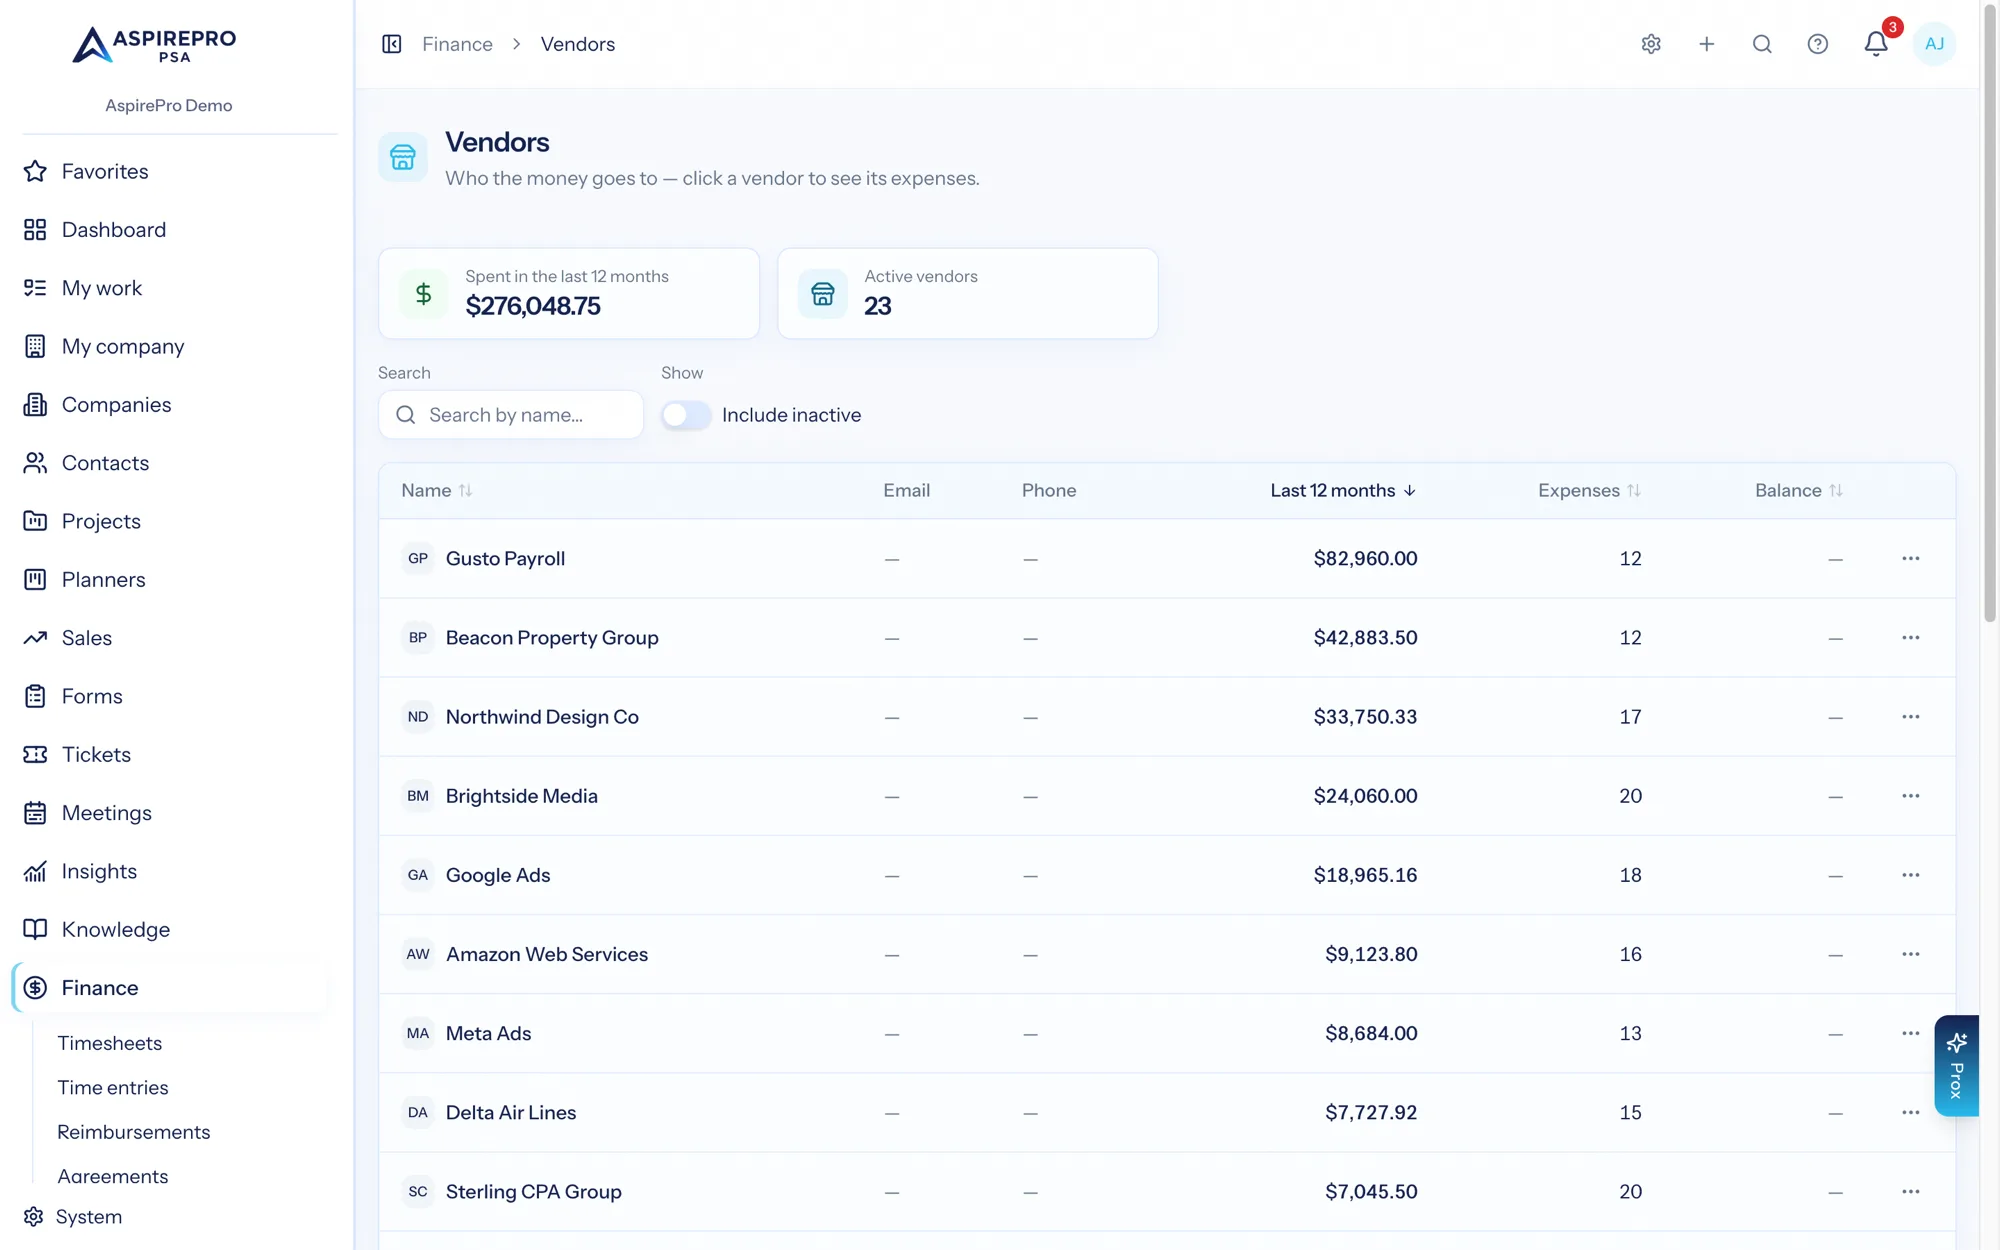
Task: Sort by Last 12 months column
Action: (1343, 491)
